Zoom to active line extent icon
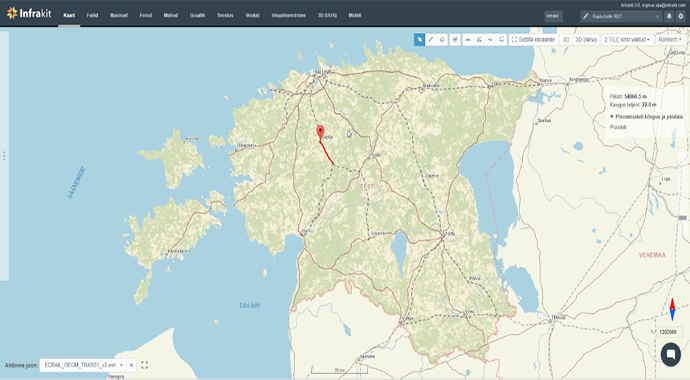The height and width of the screenshot is (380, 690). (x=144, y=365)
